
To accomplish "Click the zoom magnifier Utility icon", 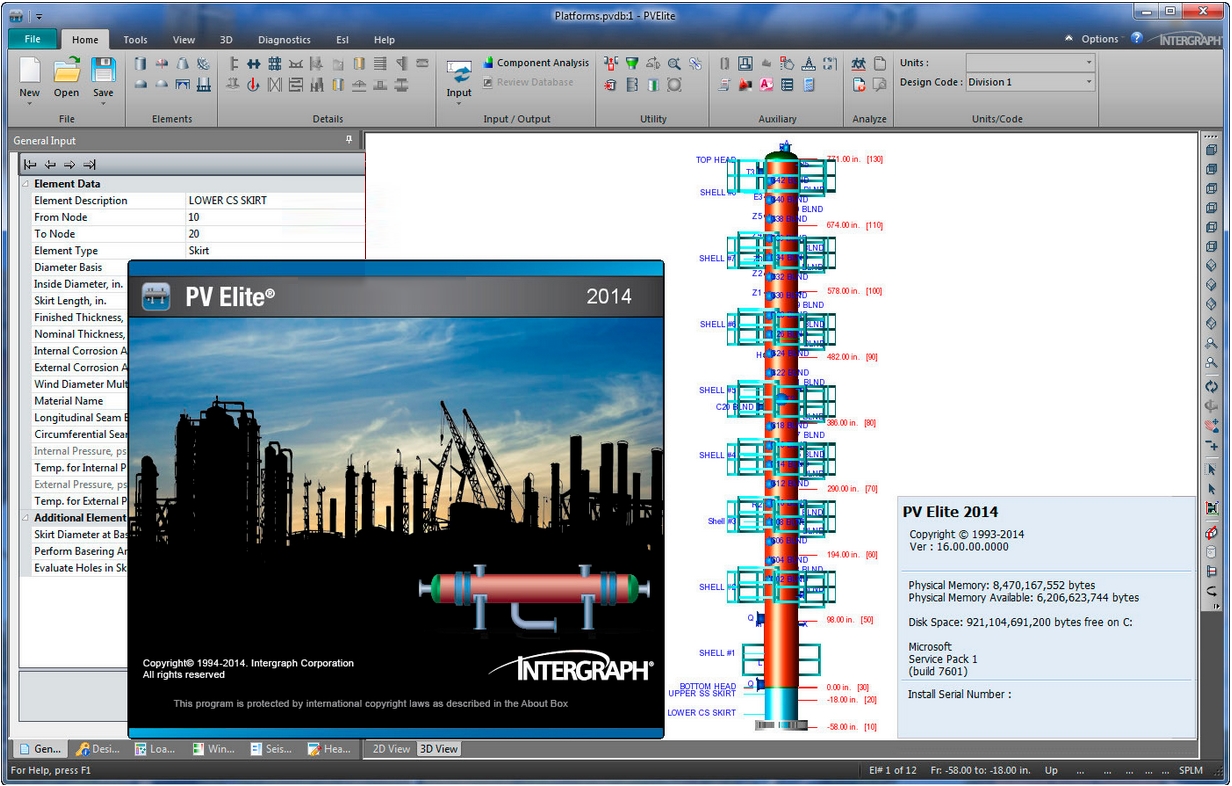I will click(x=675, y=63).
